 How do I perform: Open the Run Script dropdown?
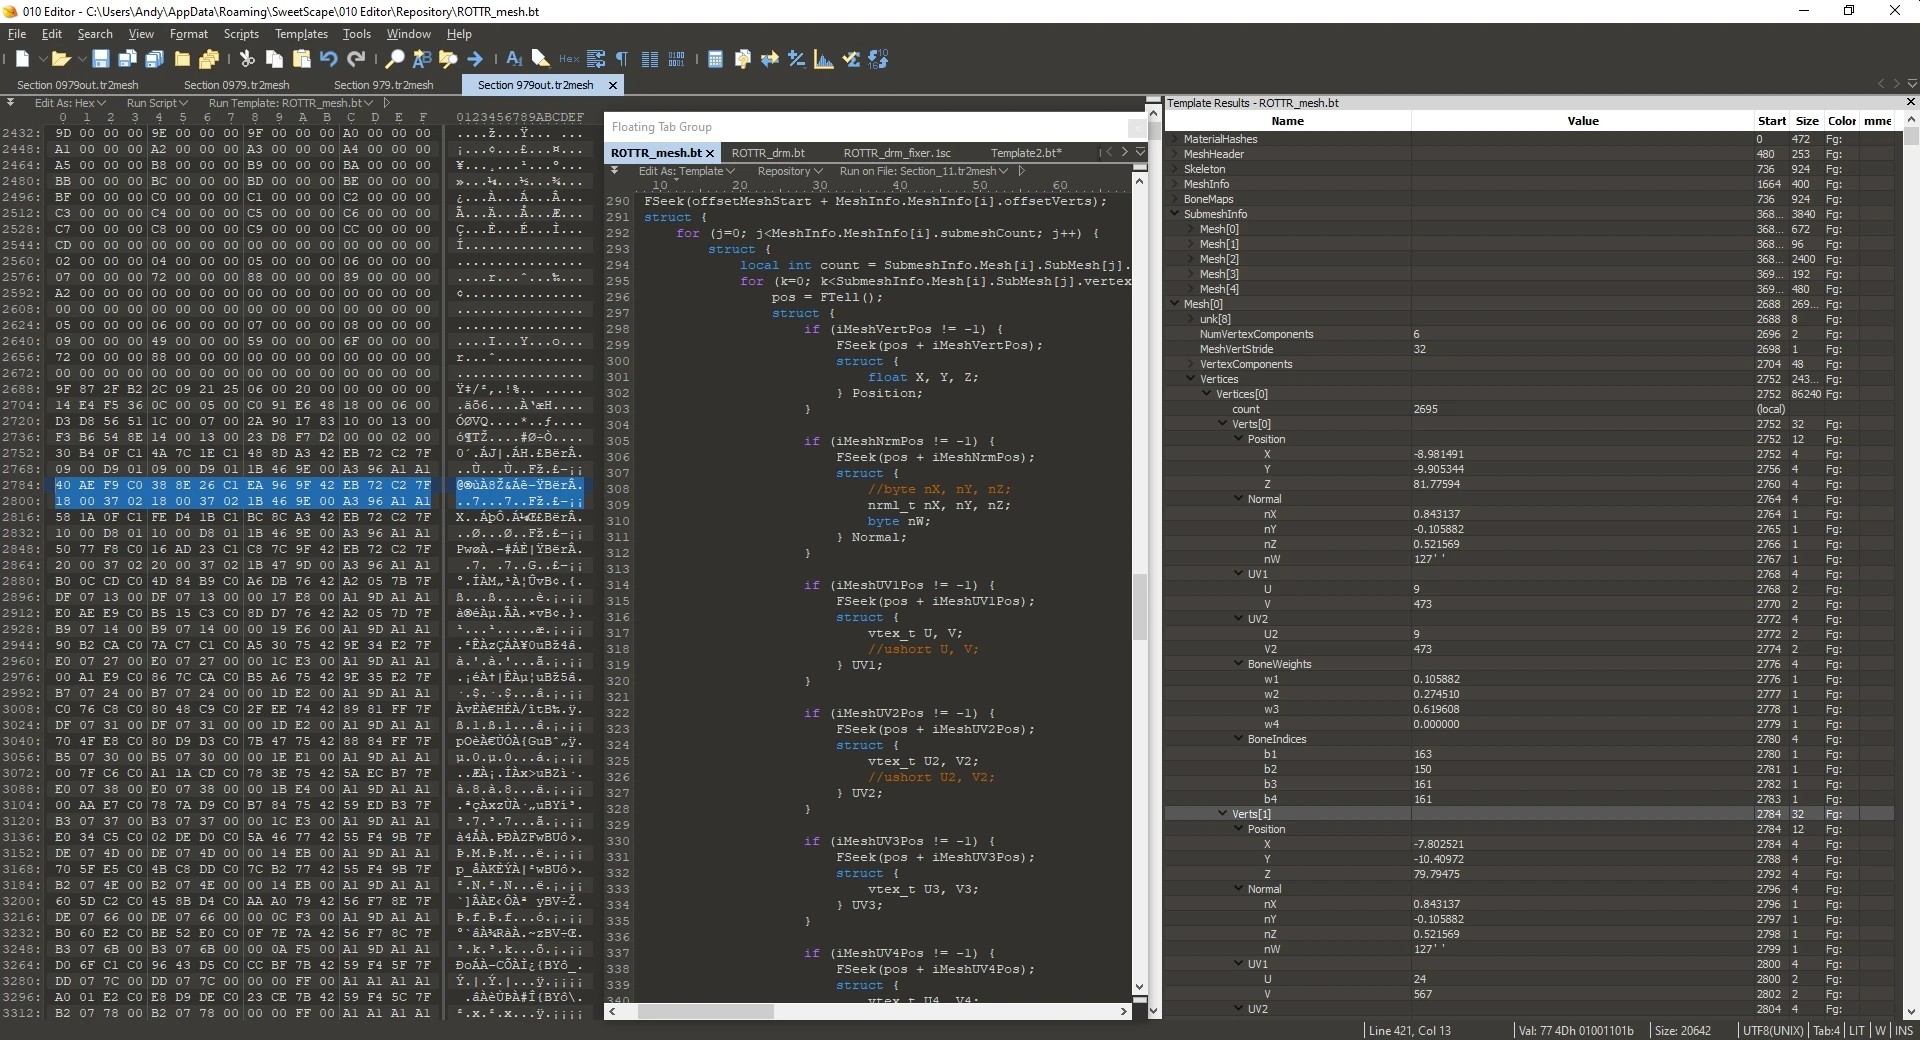(157, 103)
